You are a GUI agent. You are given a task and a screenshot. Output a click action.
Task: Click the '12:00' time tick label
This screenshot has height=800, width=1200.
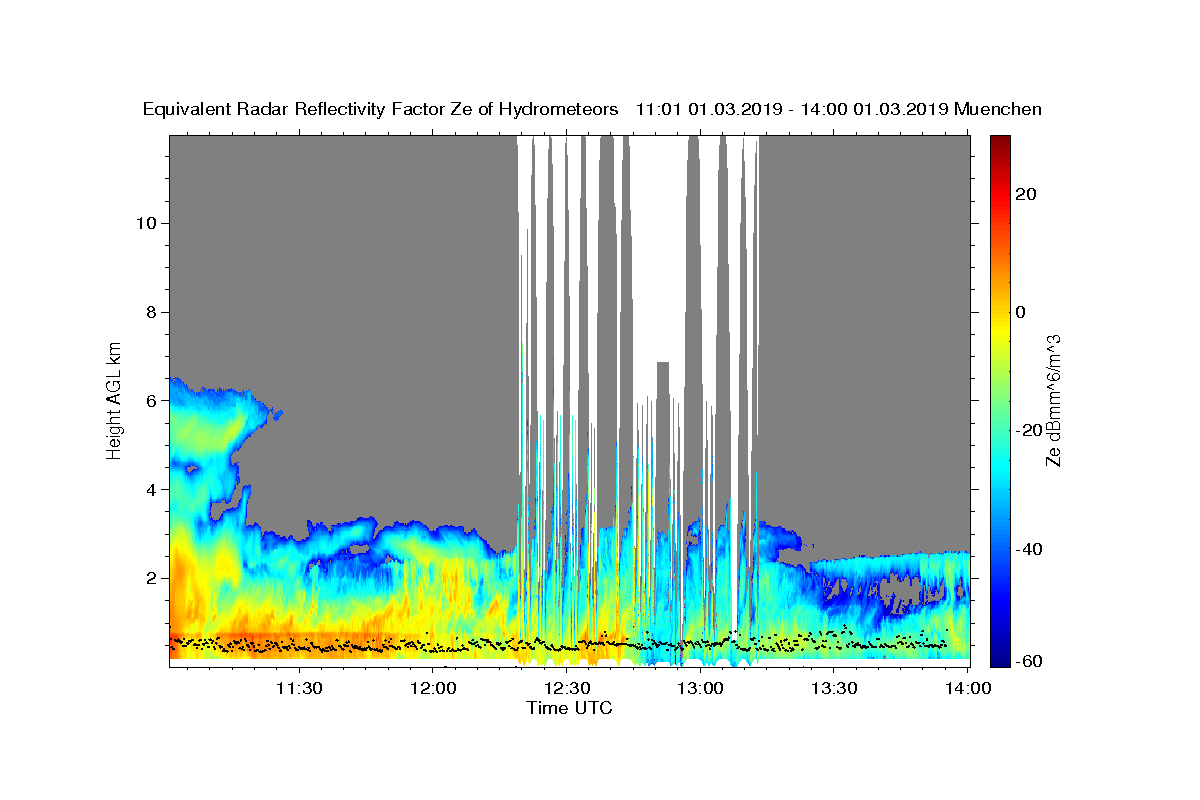[x=434, y=688]
